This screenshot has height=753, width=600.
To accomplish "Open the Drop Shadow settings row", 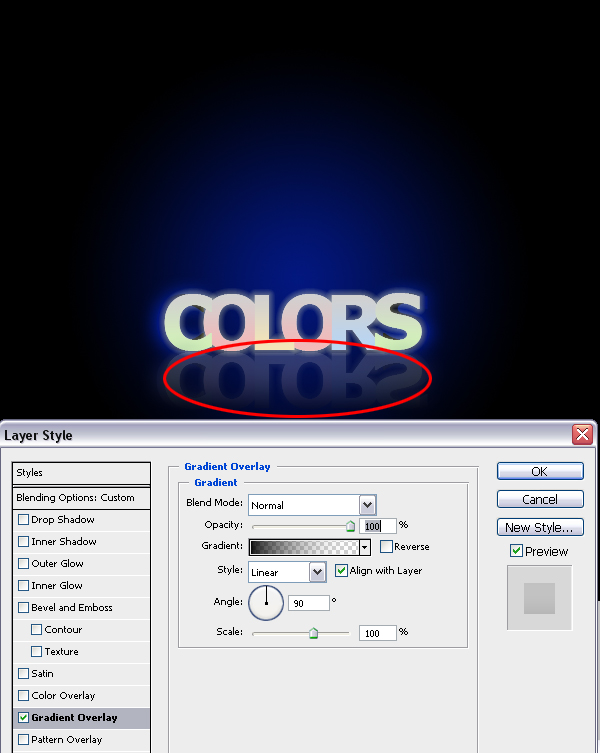I will coord(81,520).
